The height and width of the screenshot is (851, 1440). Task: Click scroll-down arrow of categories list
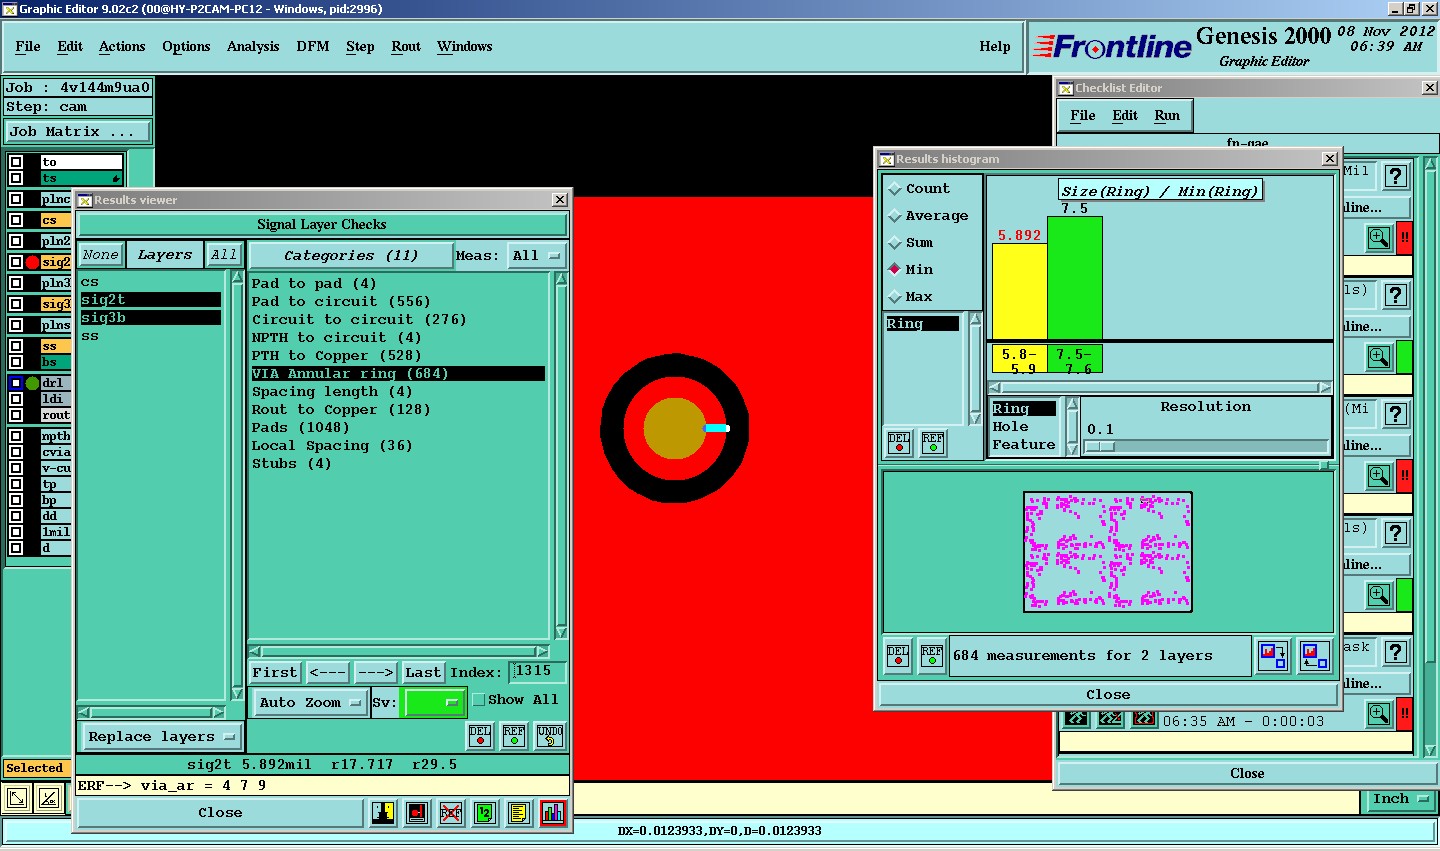pyautogui.click(x=561, y=632)
